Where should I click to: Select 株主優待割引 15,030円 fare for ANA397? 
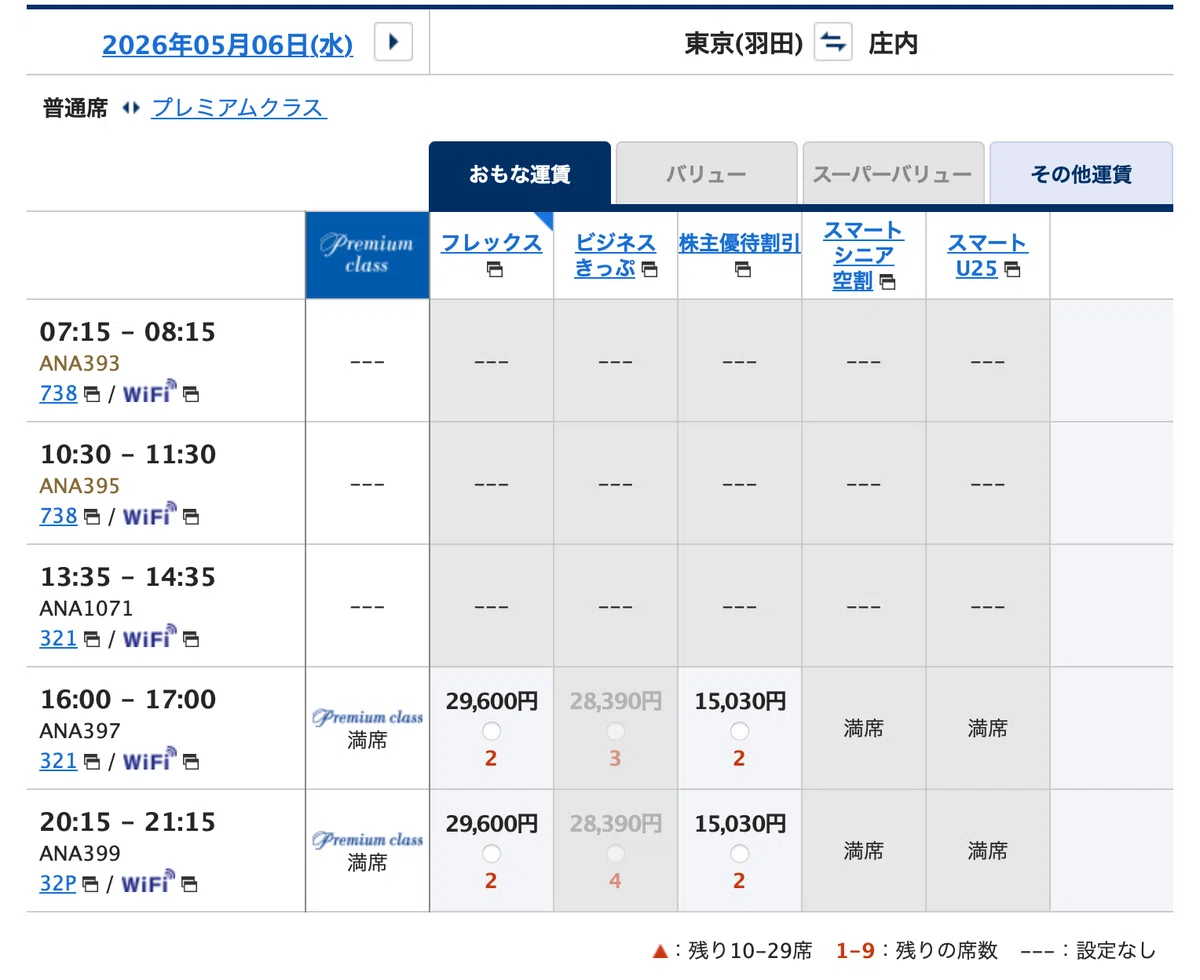[x=739, y=731]
